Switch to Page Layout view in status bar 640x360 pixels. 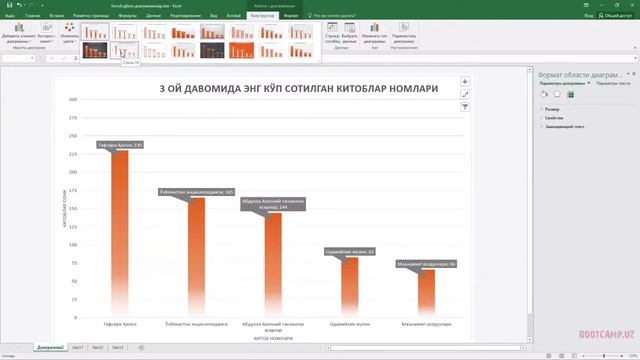(562, 356)
